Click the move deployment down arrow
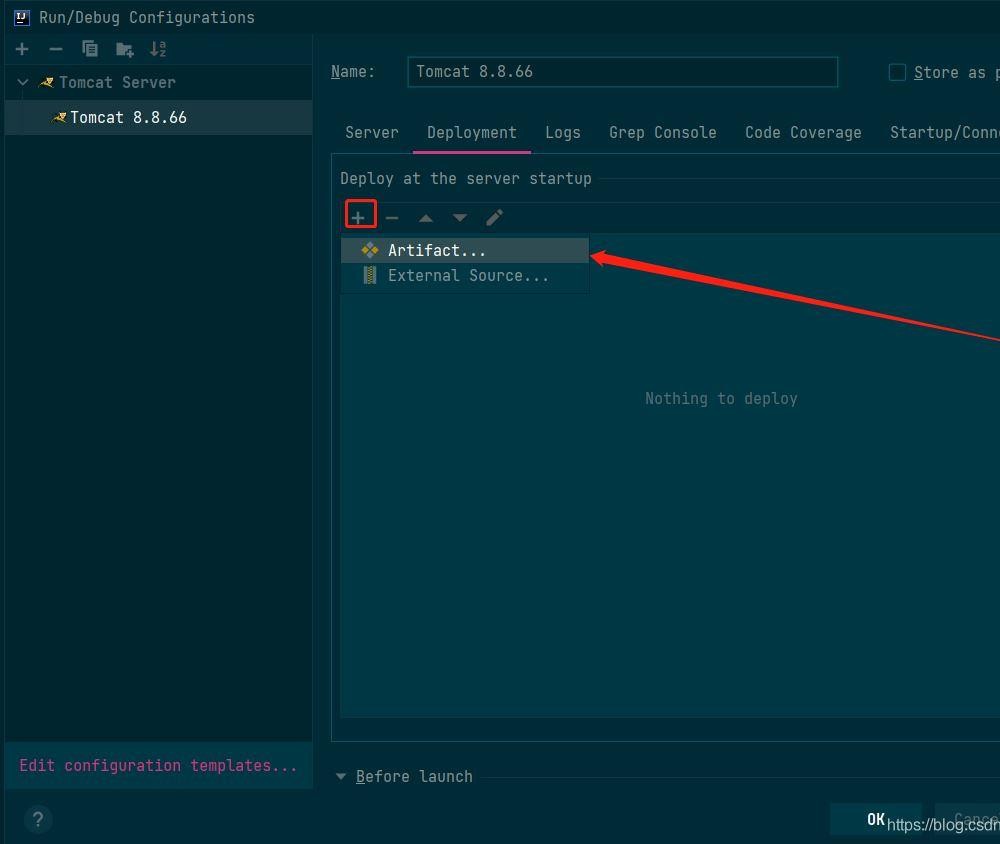 [x=460, y=217]
